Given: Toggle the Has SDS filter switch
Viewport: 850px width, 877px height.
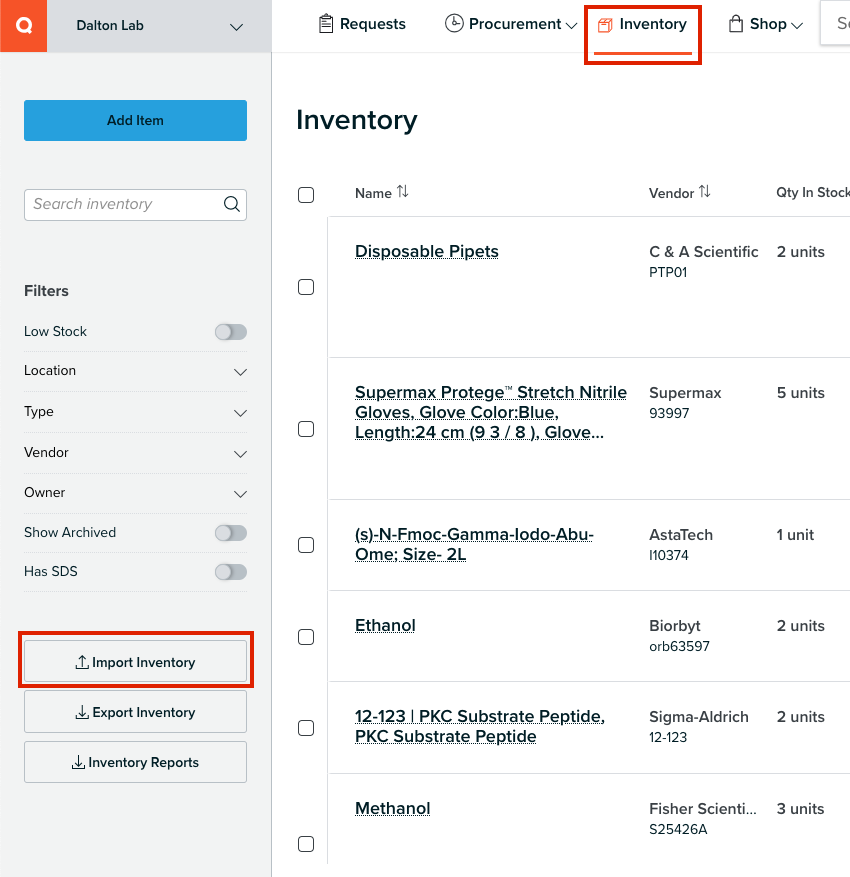Looking at the screenshot, I should pos(231,572).
